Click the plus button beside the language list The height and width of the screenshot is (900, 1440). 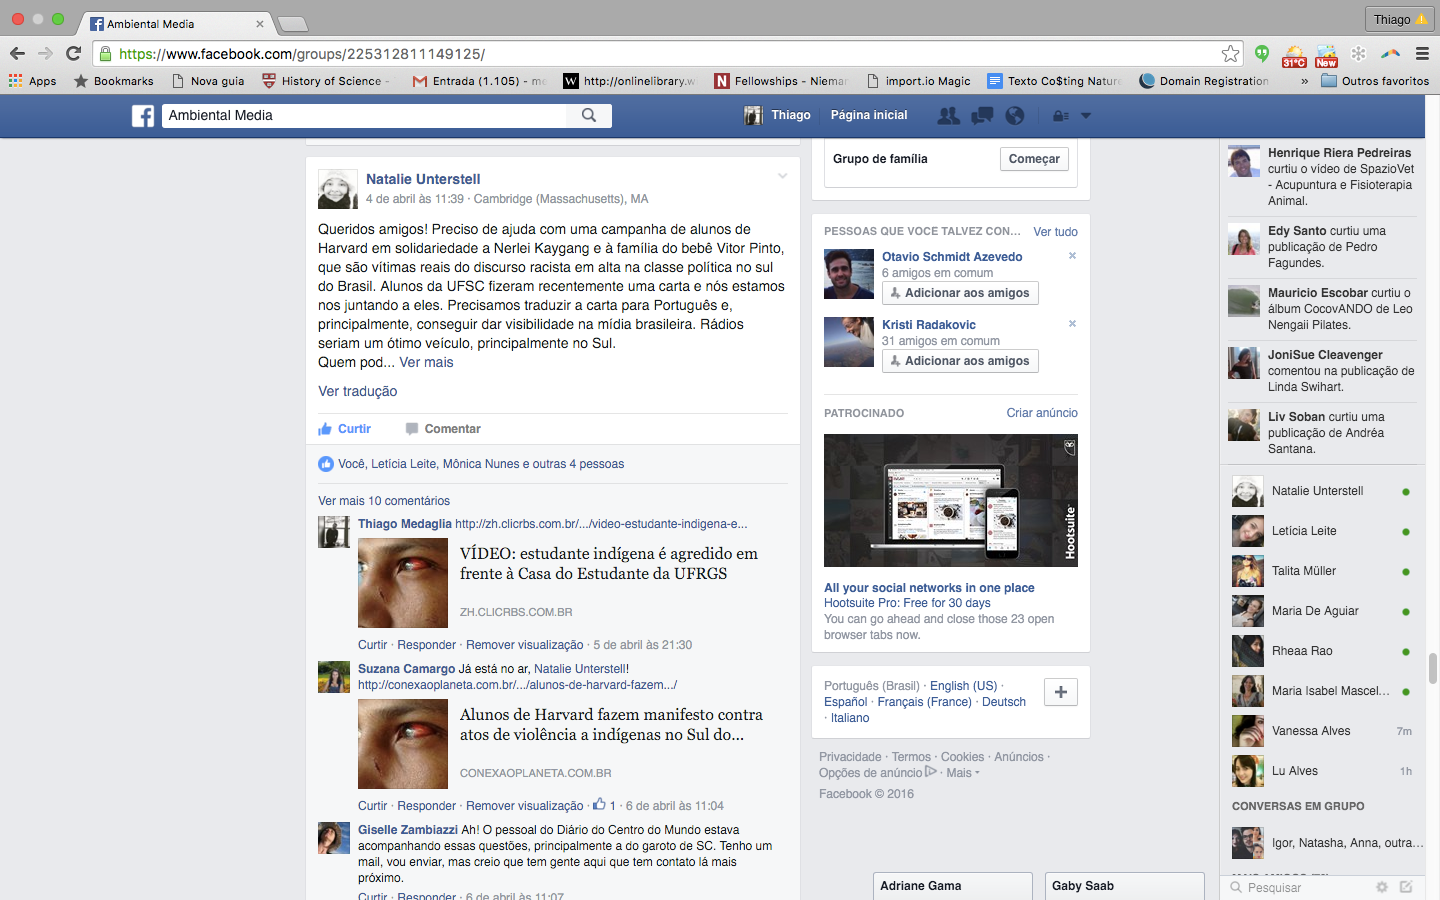click(x=1061, y=692)
